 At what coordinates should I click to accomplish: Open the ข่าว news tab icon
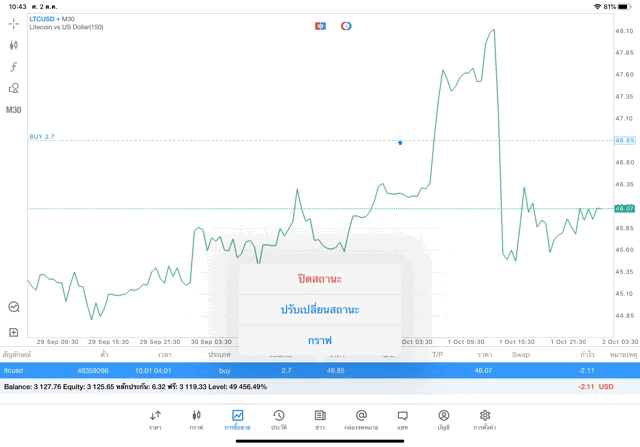click(x=320, y=418)
